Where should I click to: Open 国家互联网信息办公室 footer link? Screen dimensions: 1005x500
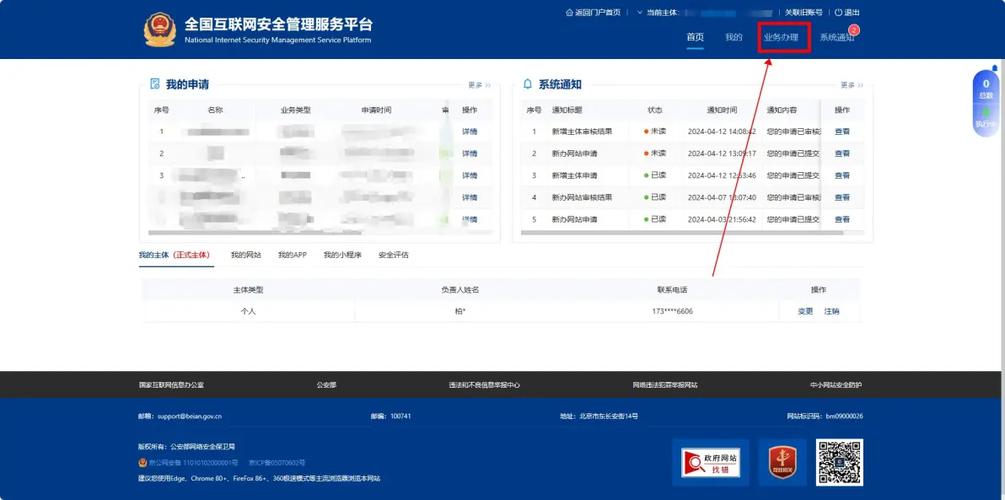click(x=171, y=385)
